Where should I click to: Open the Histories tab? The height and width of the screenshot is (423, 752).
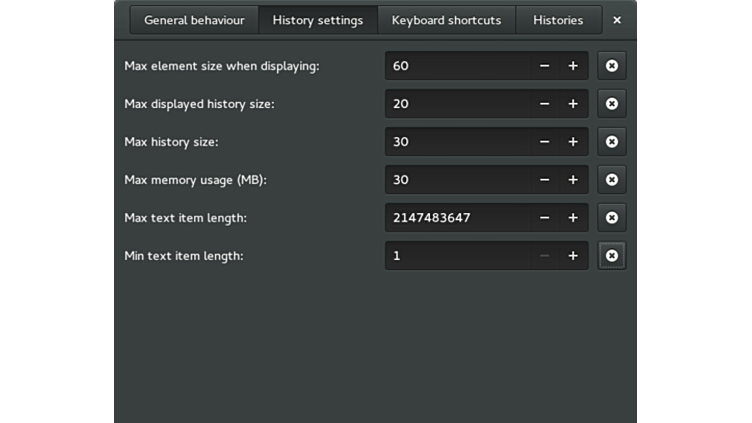click(558, 20)
